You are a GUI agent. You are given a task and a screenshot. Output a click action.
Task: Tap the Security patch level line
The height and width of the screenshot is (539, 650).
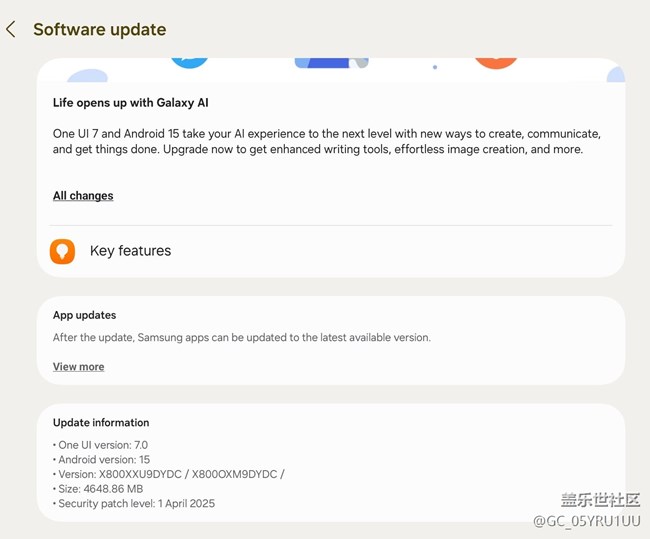pyautogui.click(x=136, y=503)
